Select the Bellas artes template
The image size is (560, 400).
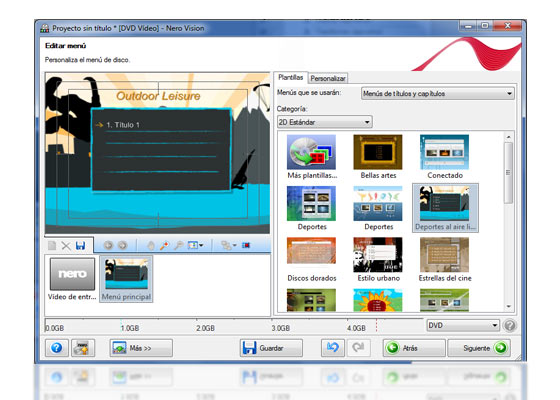point(378,152)
